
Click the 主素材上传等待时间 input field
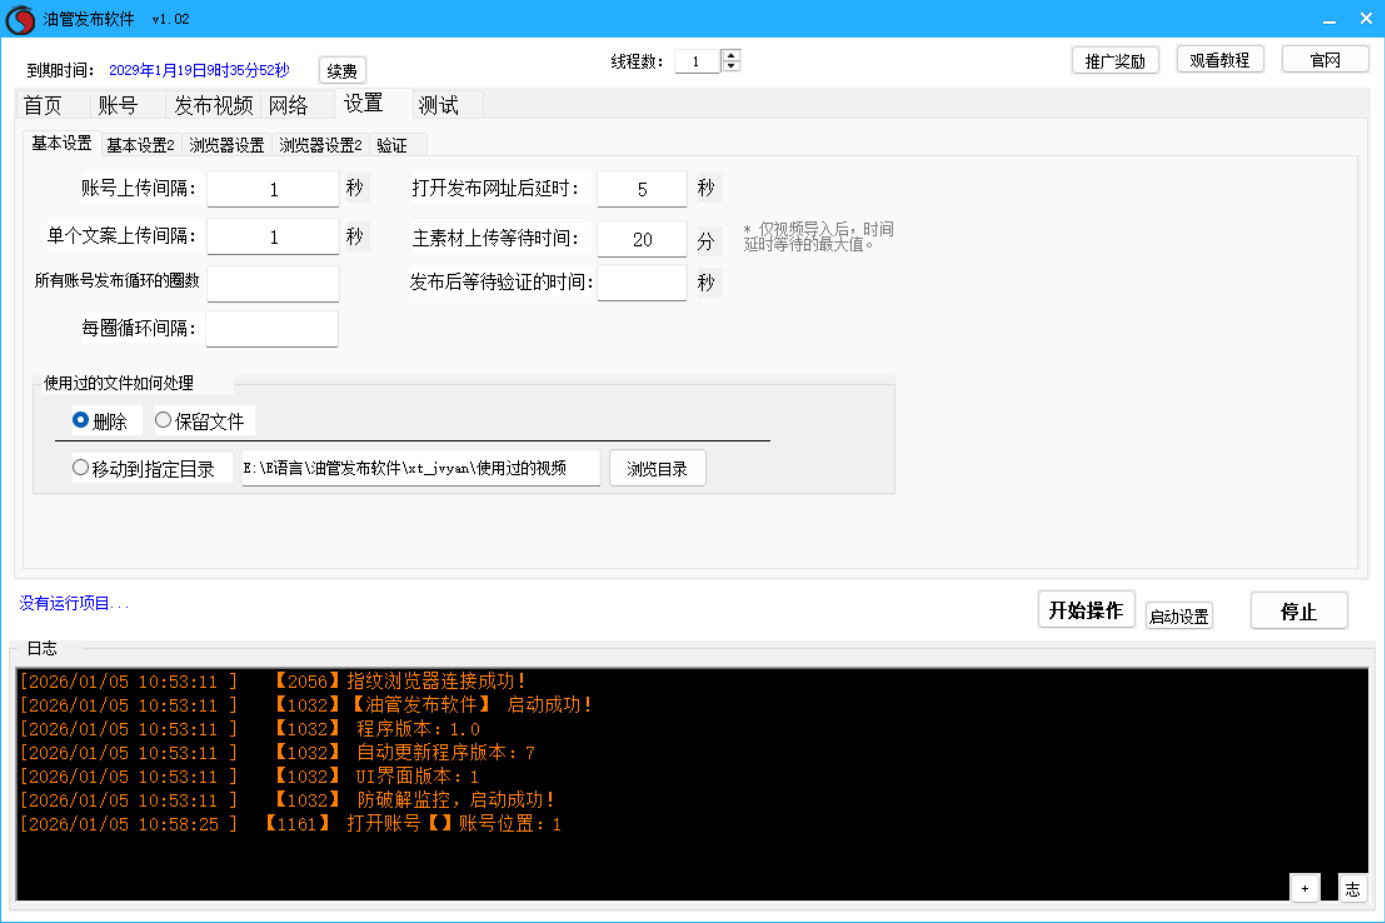[x=641, y=240]
